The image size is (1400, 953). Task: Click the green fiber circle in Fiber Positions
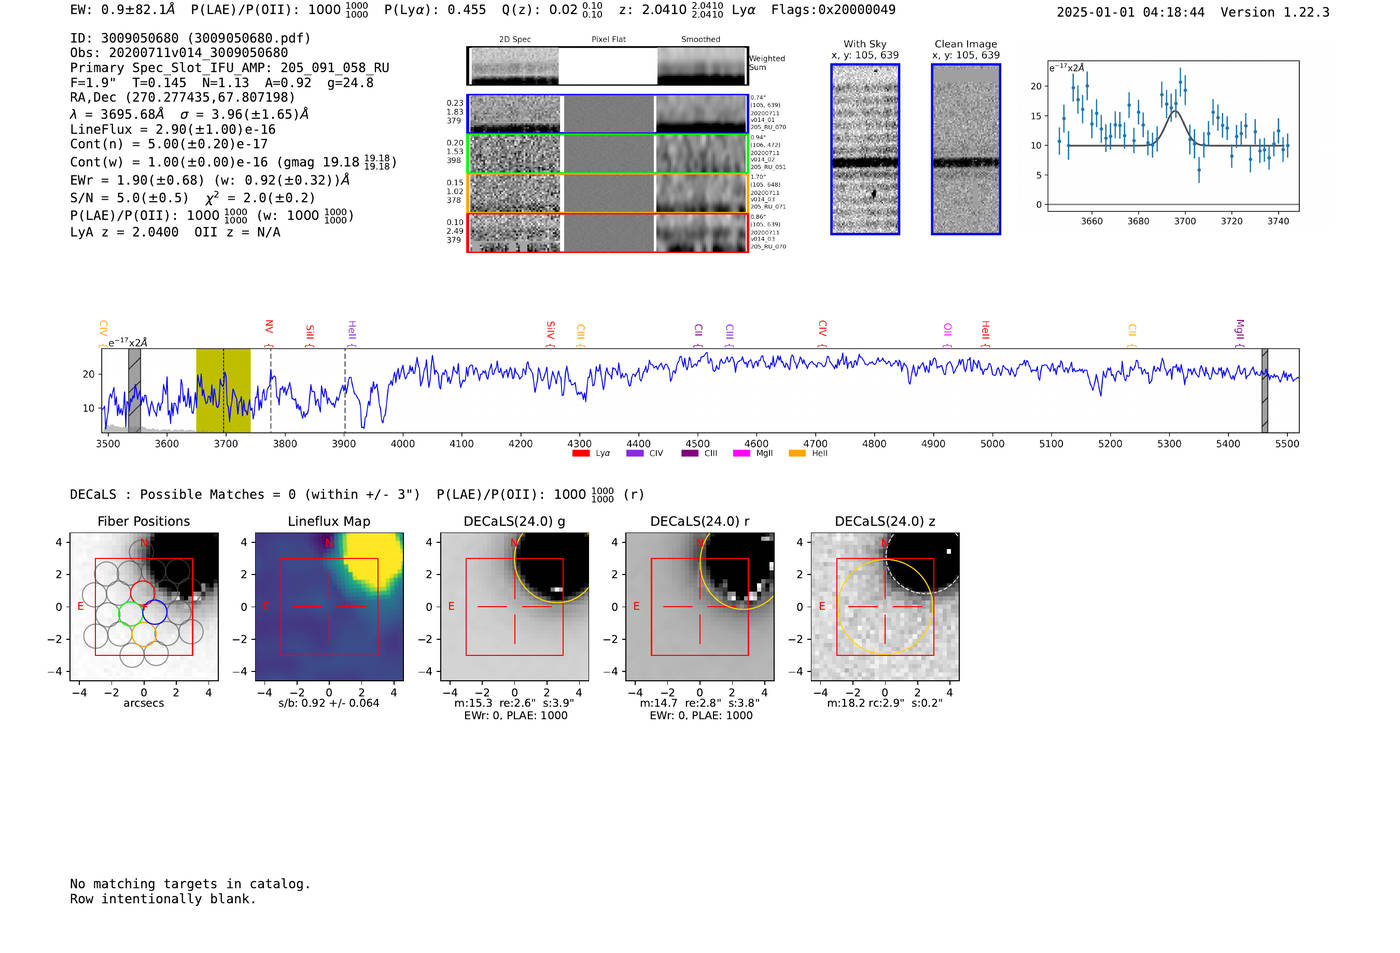[x=131, y=613]
